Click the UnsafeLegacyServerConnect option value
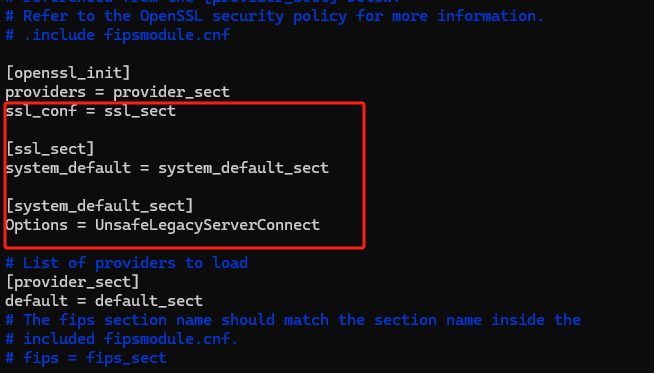Screen dimensions: 654x373 pos(207,225)
